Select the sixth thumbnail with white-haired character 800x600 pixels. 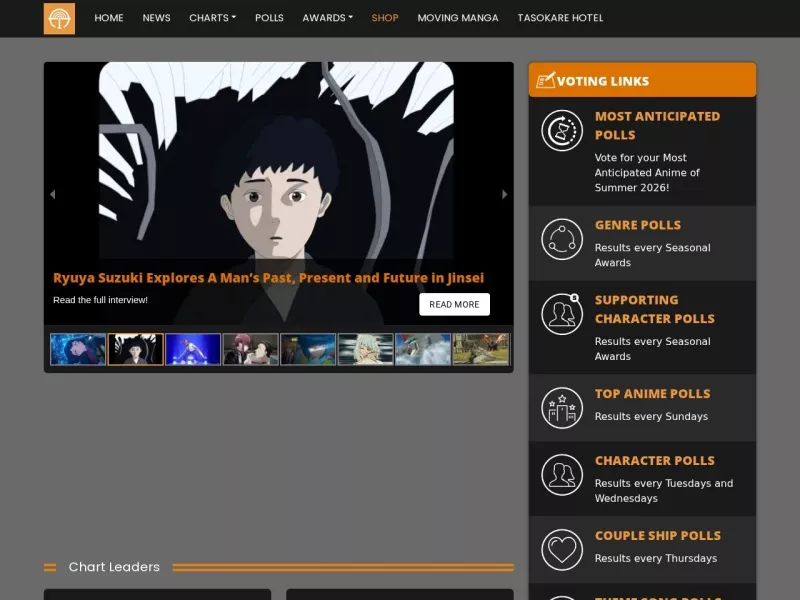[x=366, y=349]
